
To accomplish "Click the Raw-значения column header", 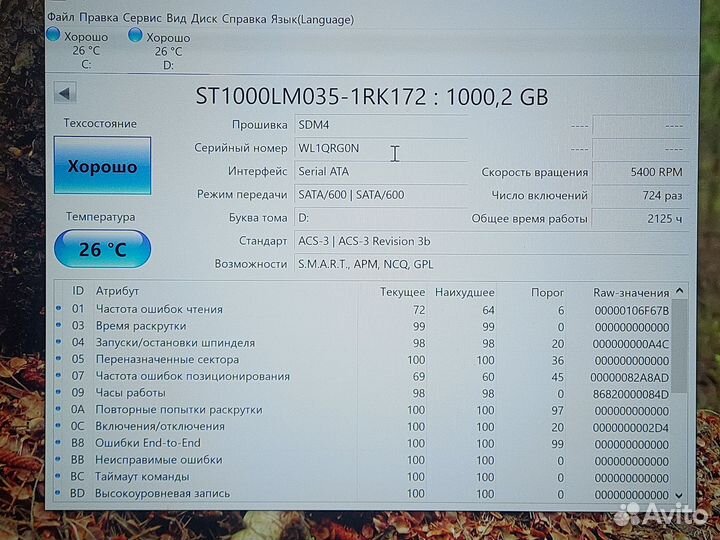I will click(631, 292).
